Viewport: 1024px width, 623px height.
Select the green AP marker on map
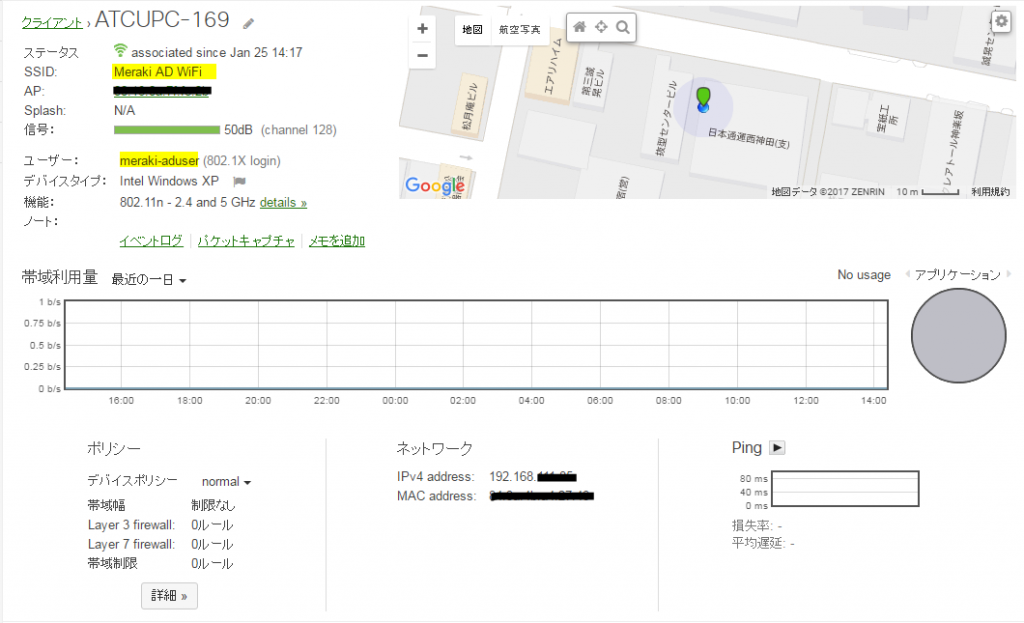tap(703, 99)
